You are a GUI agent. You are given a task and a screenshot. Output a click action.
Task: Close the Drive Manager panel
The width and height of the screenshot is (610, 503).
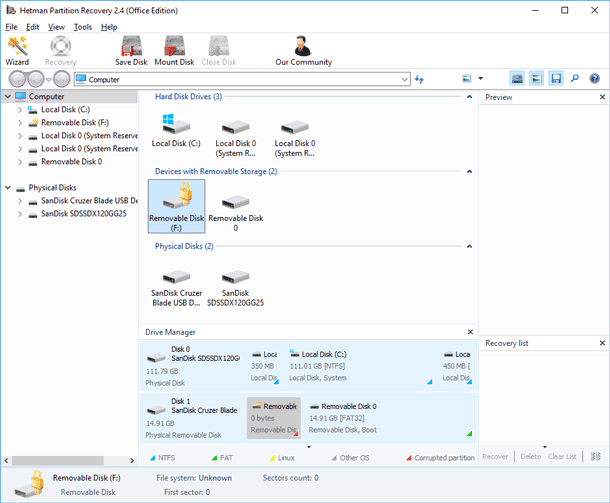pos(470,332)
